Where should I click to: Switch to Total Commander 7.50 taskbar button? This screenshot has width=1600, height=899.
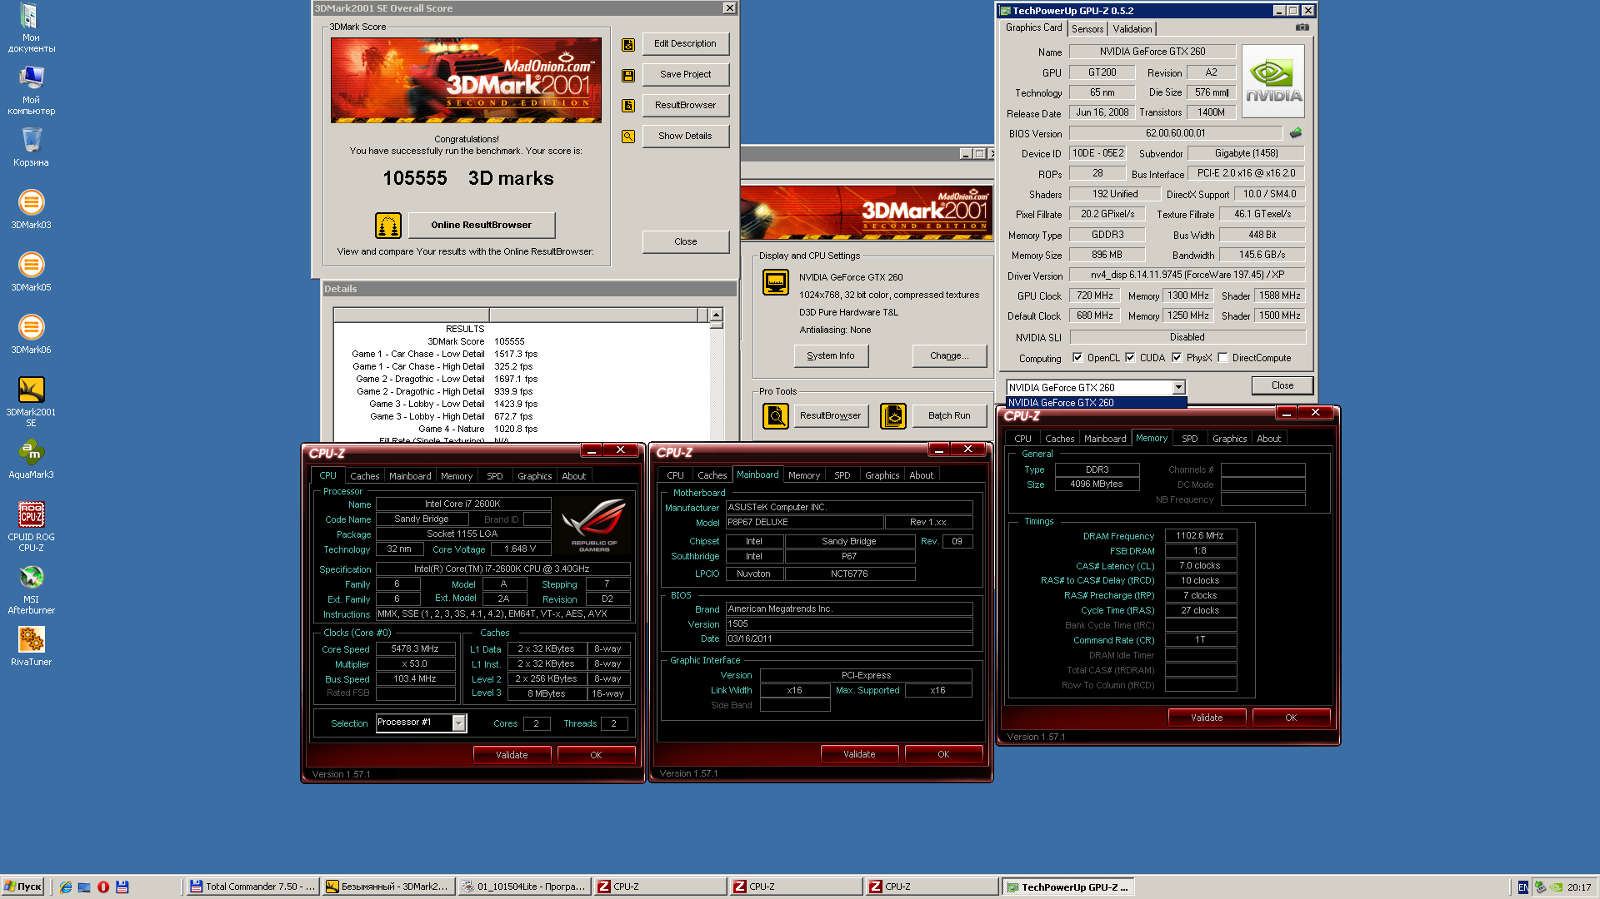[252, 887]
